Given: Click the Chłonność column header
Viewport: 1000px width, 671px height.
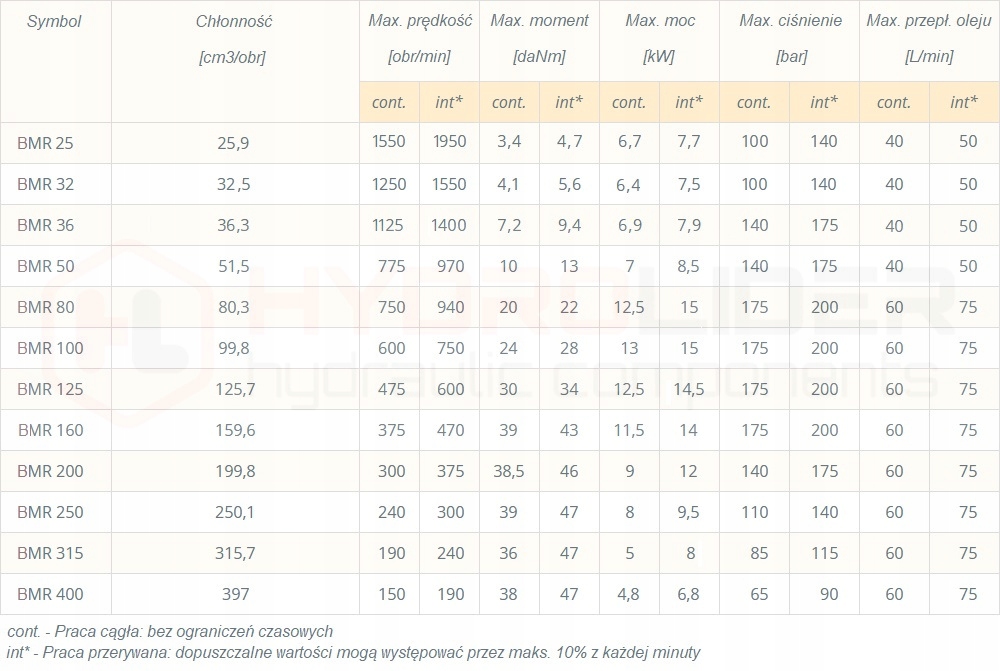Looking at the screenshot, I should tap(235, 21).
